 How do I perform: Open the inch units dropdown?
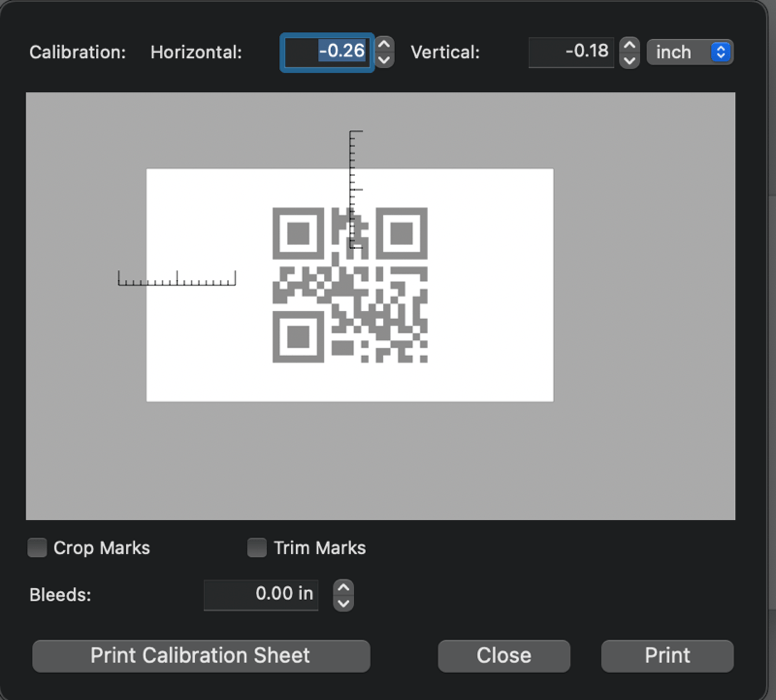690,52
